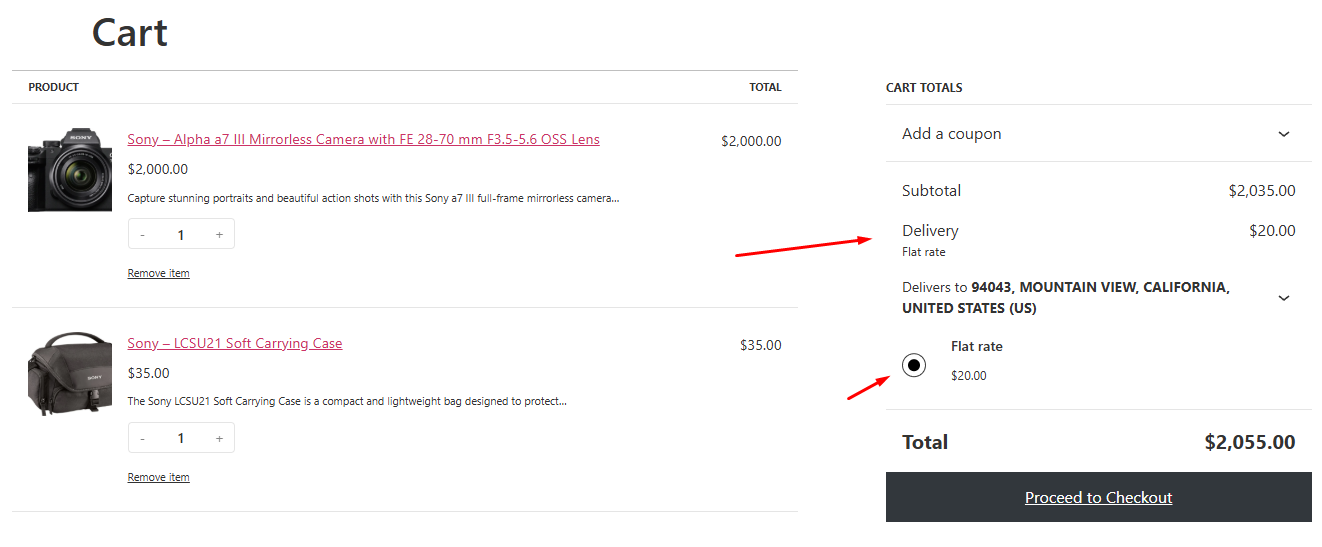The height and width of the screenshot is (547, 1322).
Task: Click the Subtotal label
Action: point(931,190)
